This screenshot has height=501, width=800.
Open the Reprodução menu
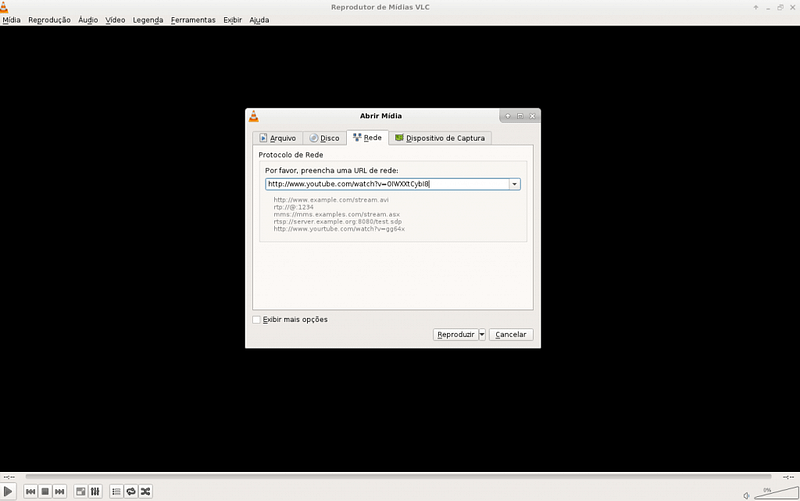point(49,20)
